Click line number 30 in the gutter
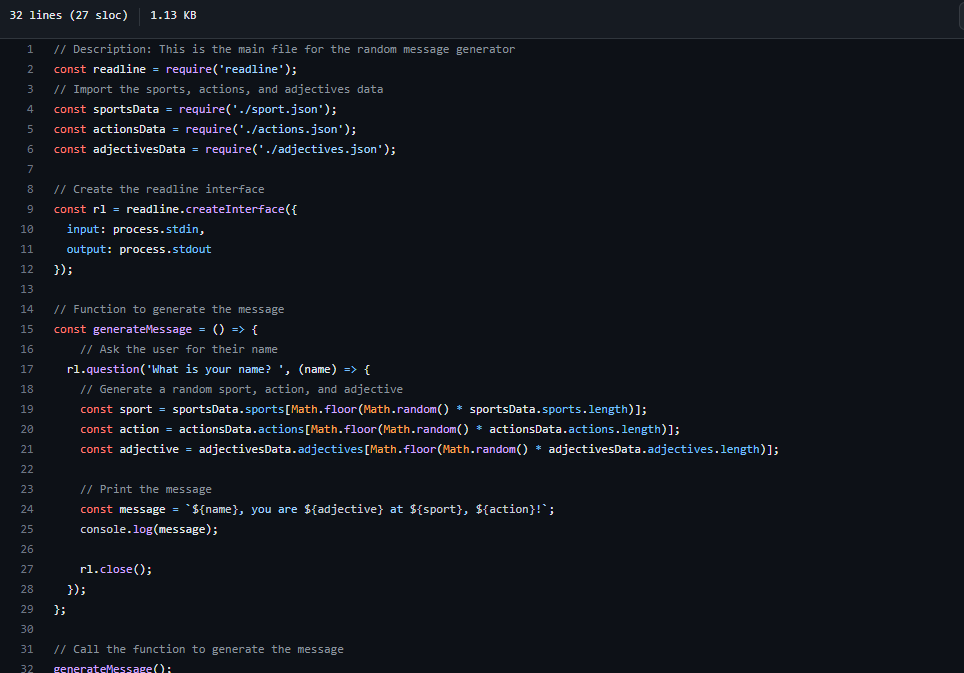Image resolution: width=964 pixels, height=673 pixels. 27,629
